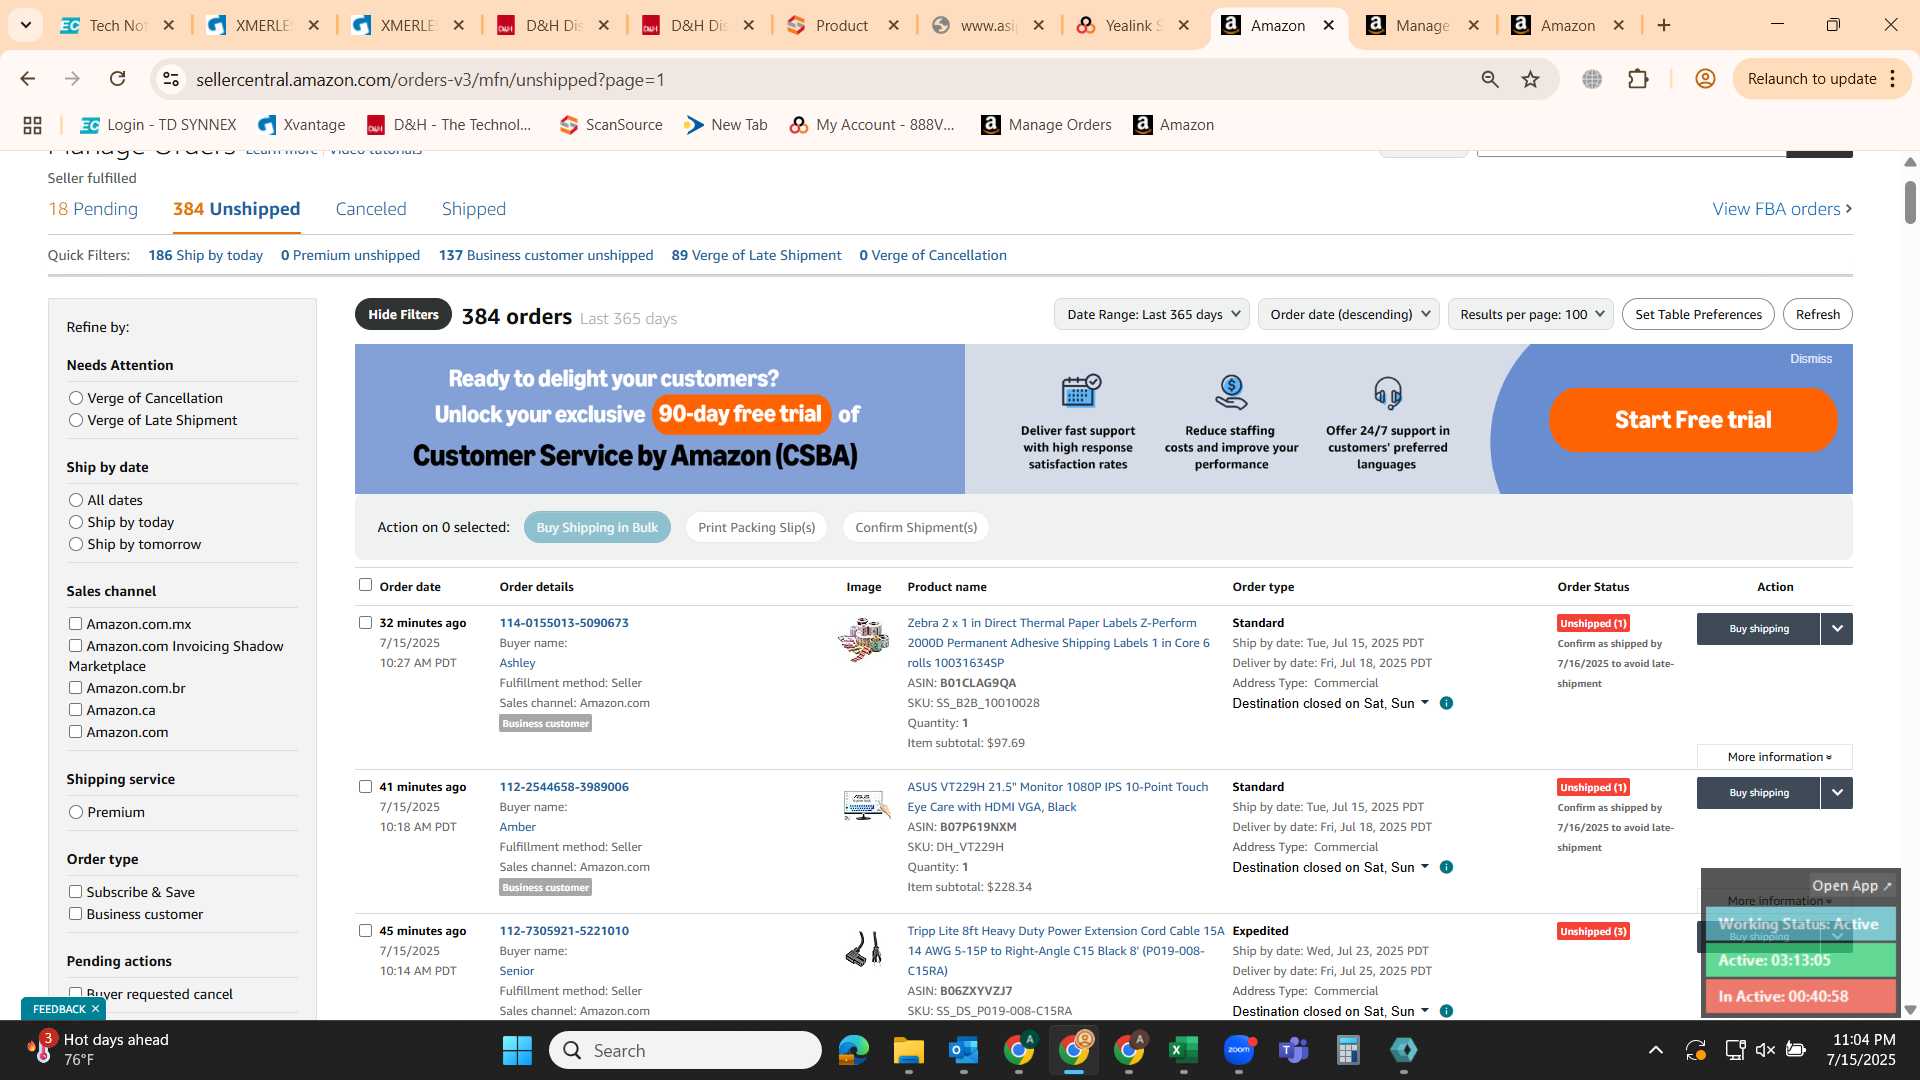Open Results per page dropdown
The image size is (1920, 1080).
point(1531,314)
